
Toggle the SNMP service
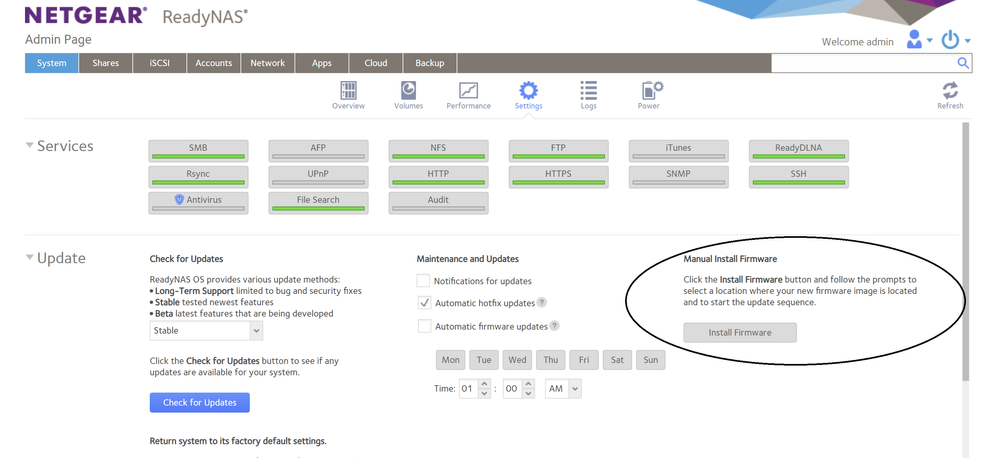click(679, 177)
